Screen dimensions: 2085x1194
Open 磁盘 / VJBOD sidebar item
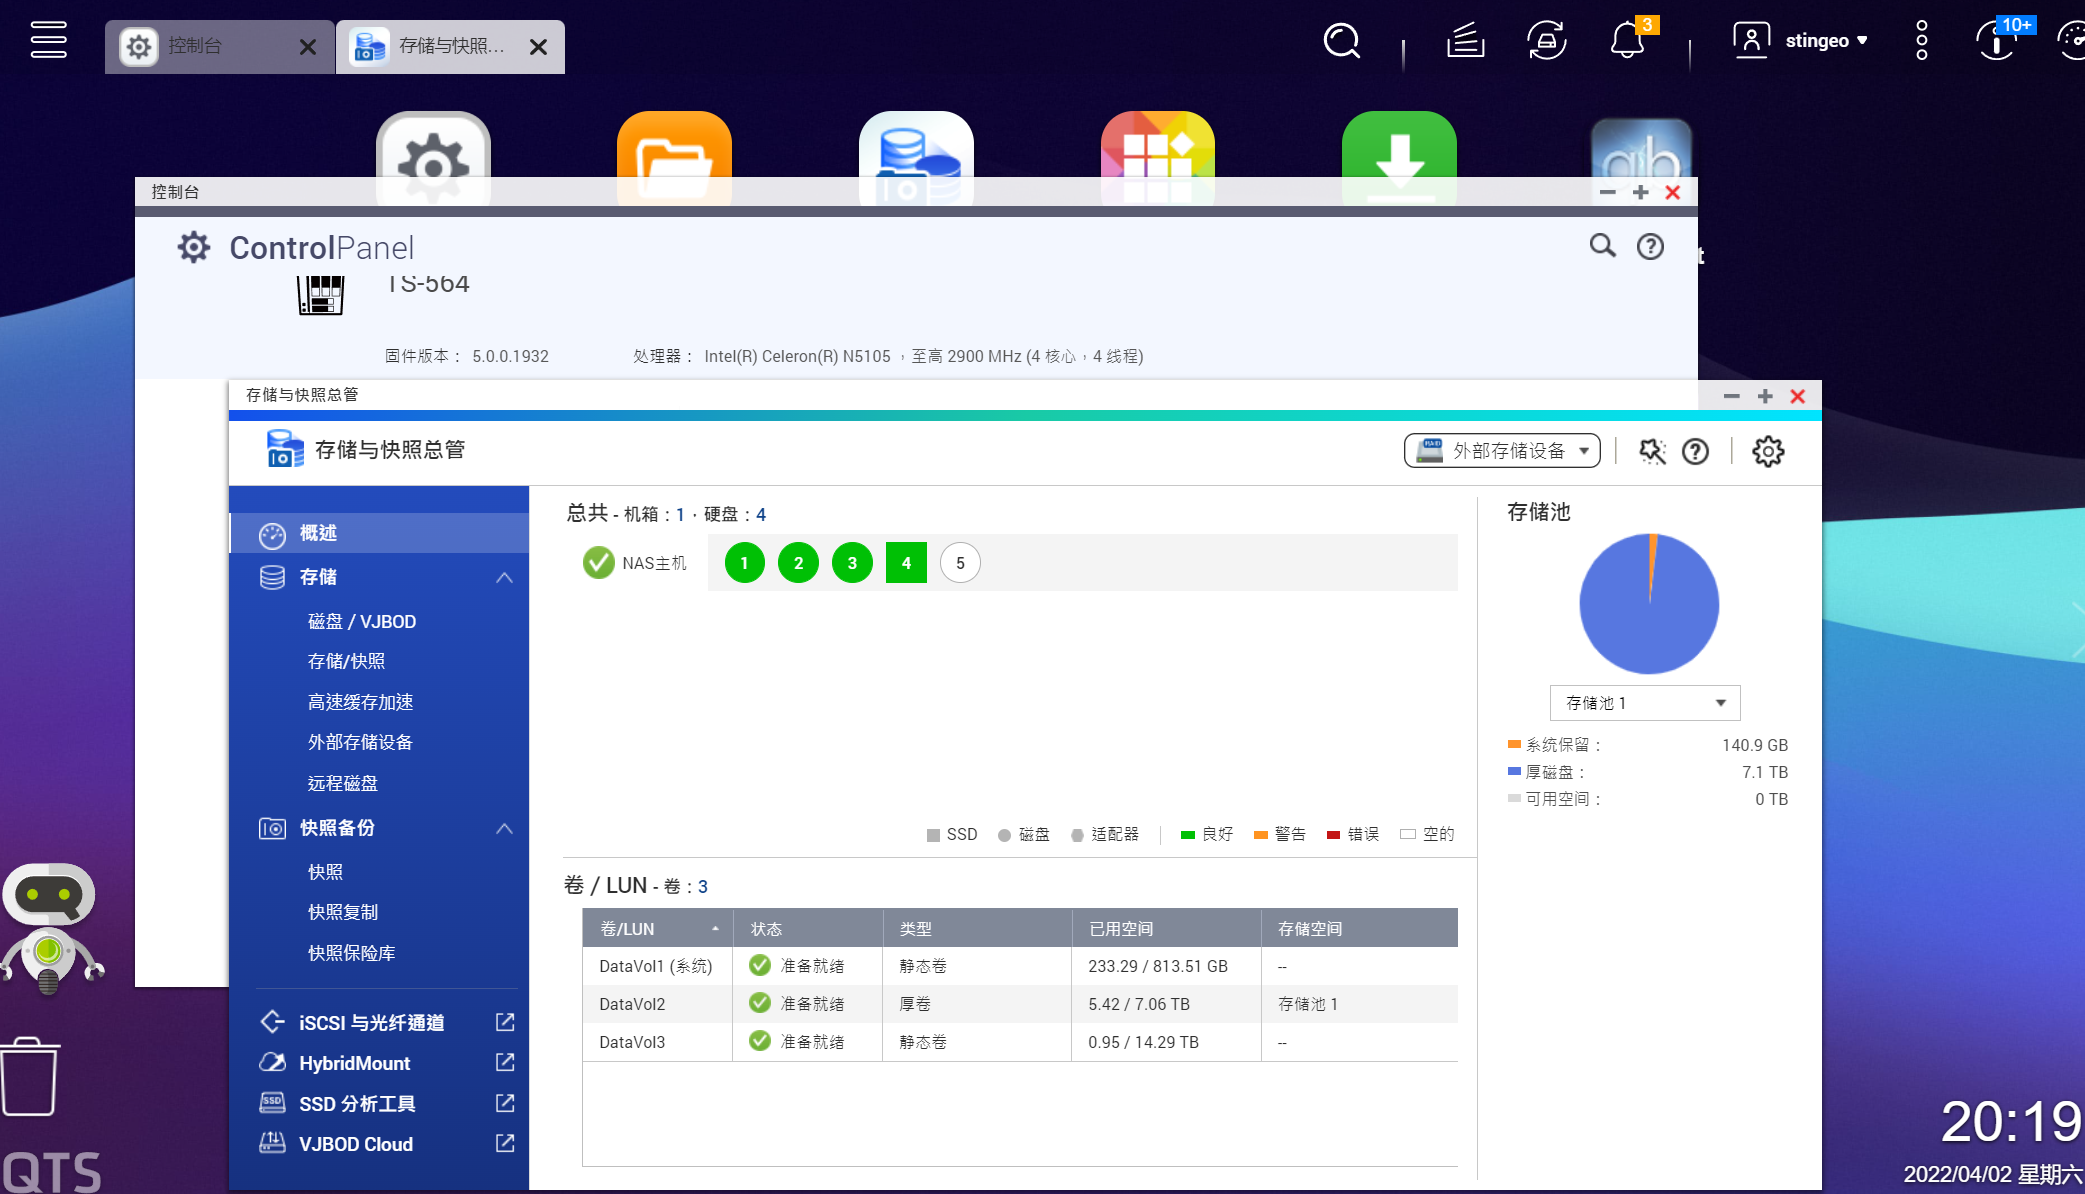click(x=362, y=621)
